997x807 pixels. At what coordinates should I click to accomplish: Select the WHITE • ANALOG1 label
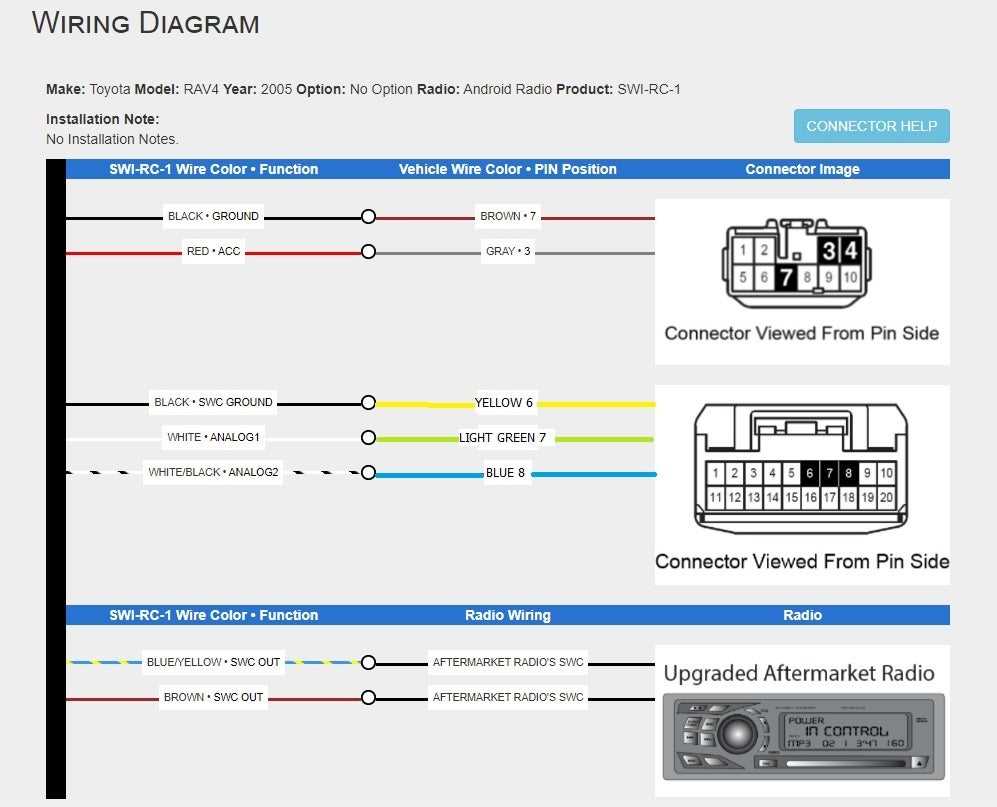coord(213,437)
